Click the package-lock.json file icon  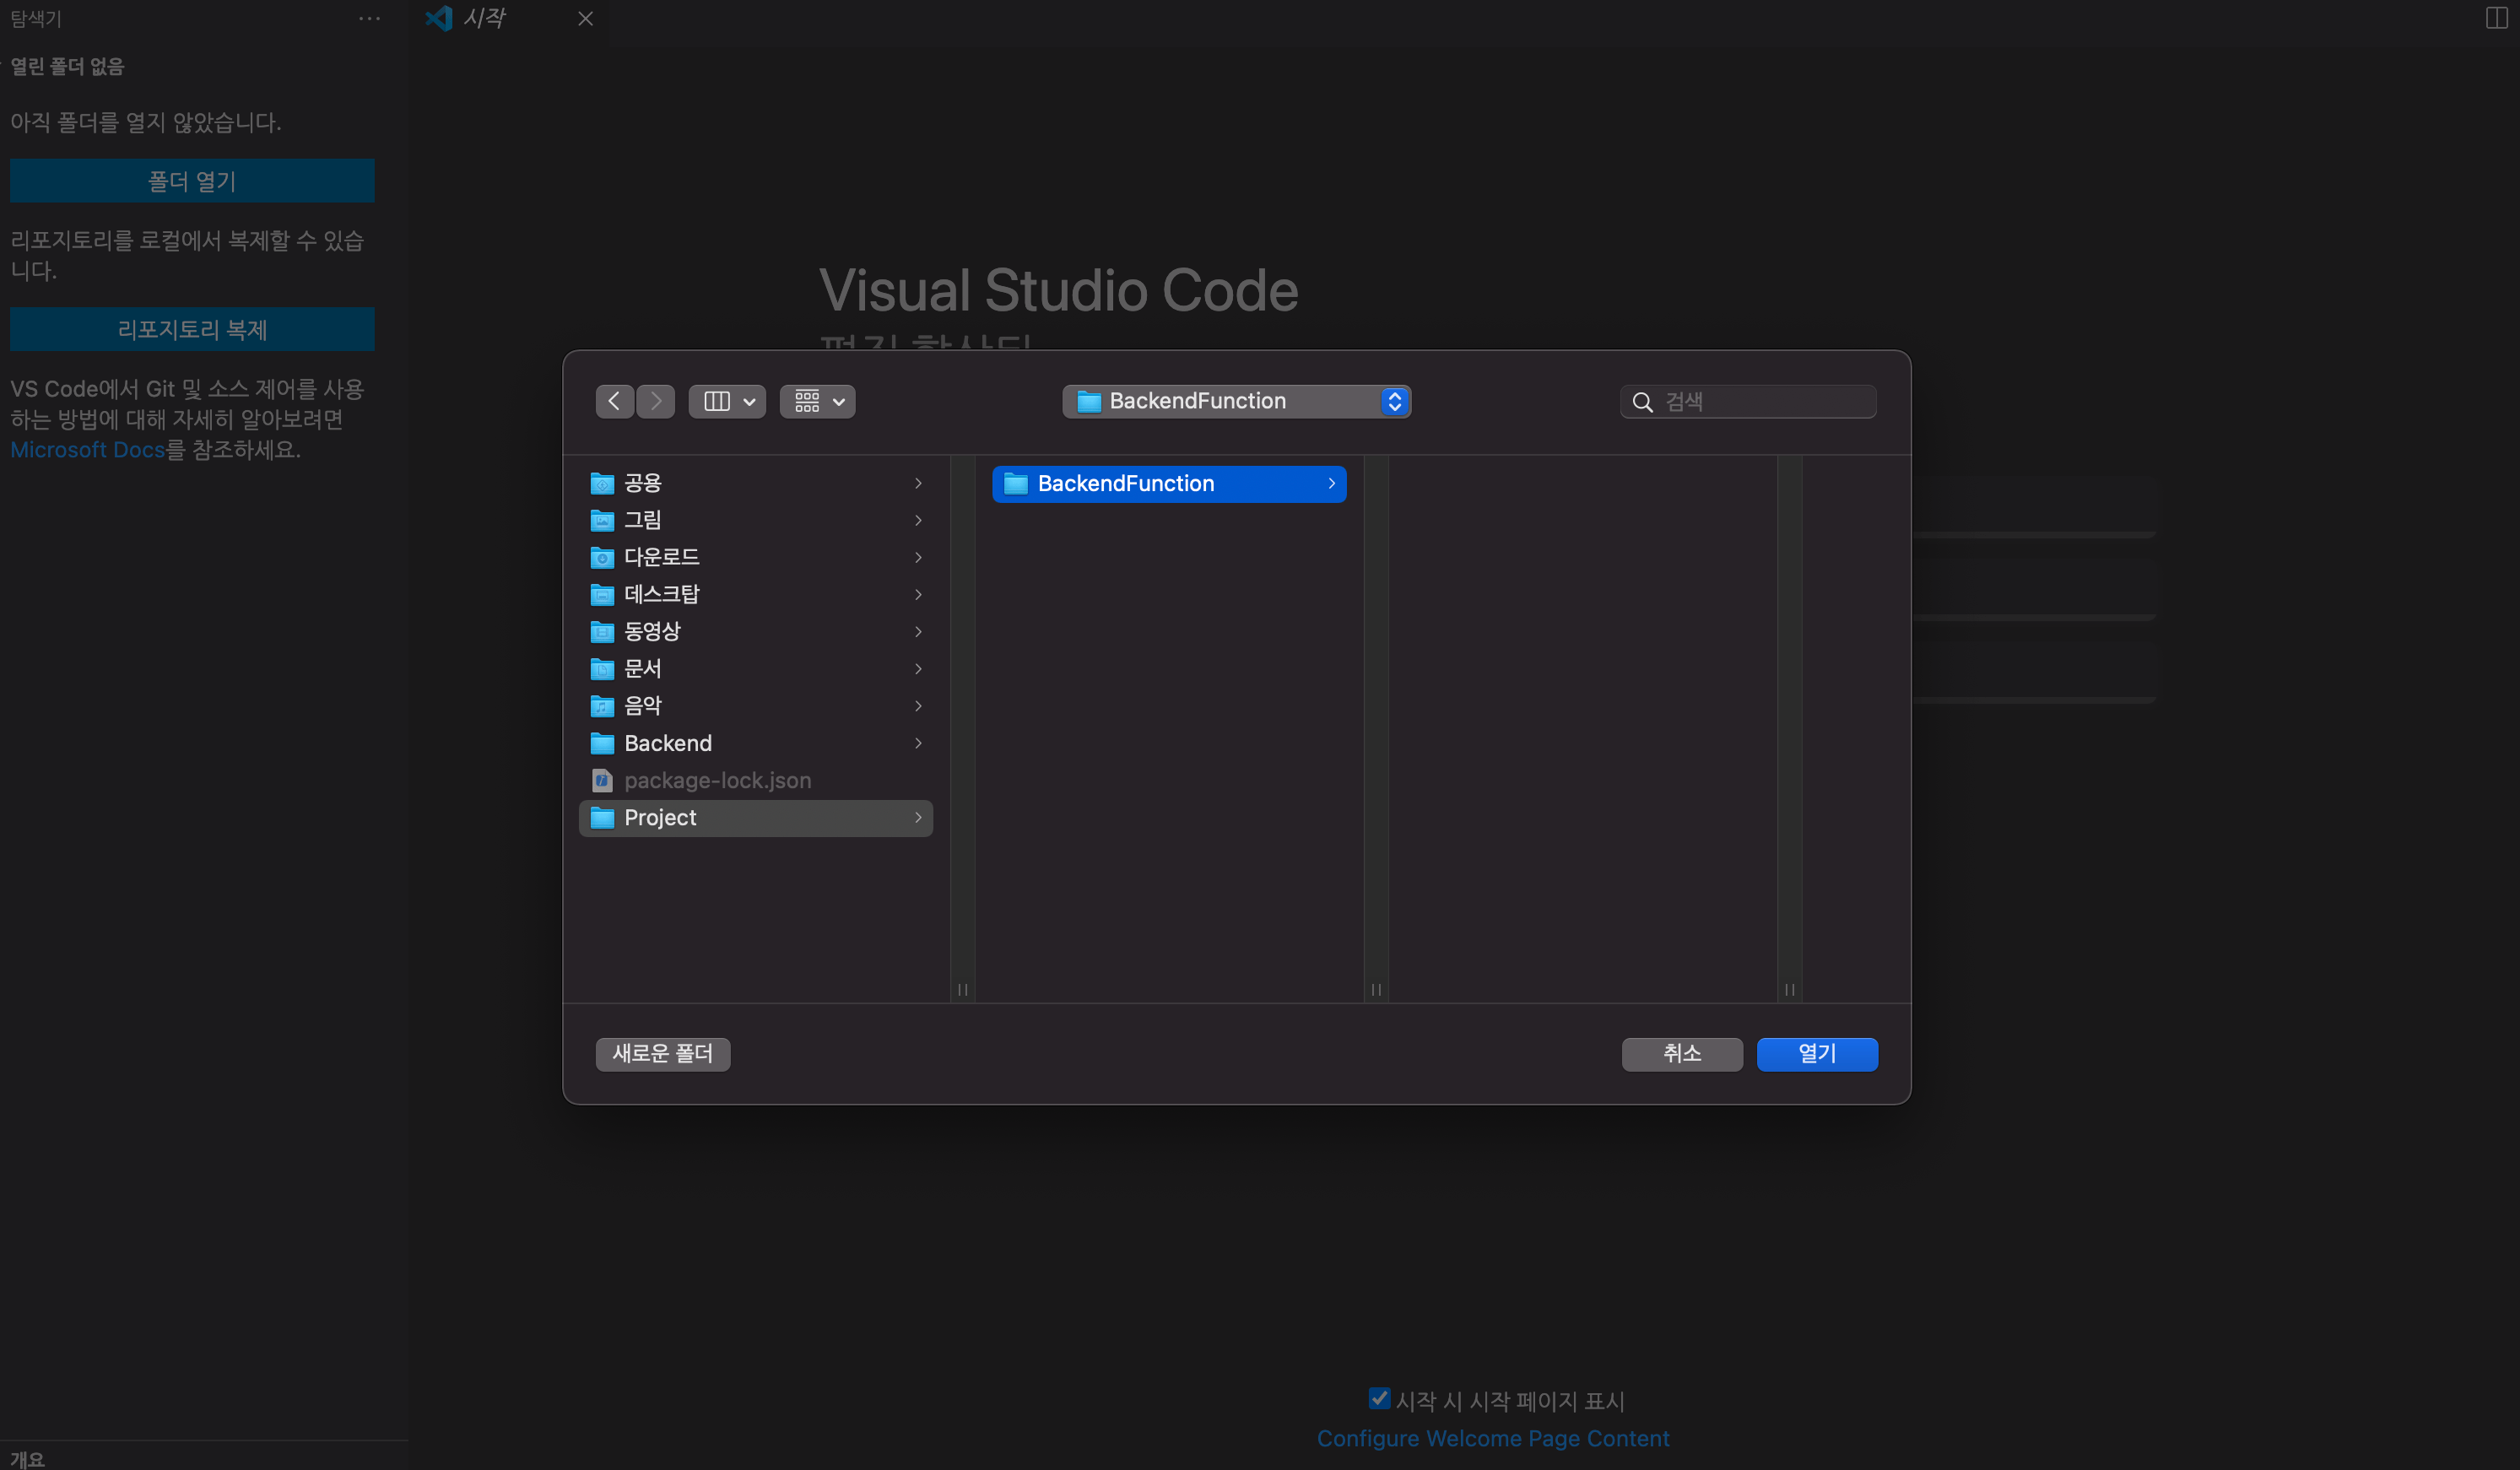(x=602, y=780)
